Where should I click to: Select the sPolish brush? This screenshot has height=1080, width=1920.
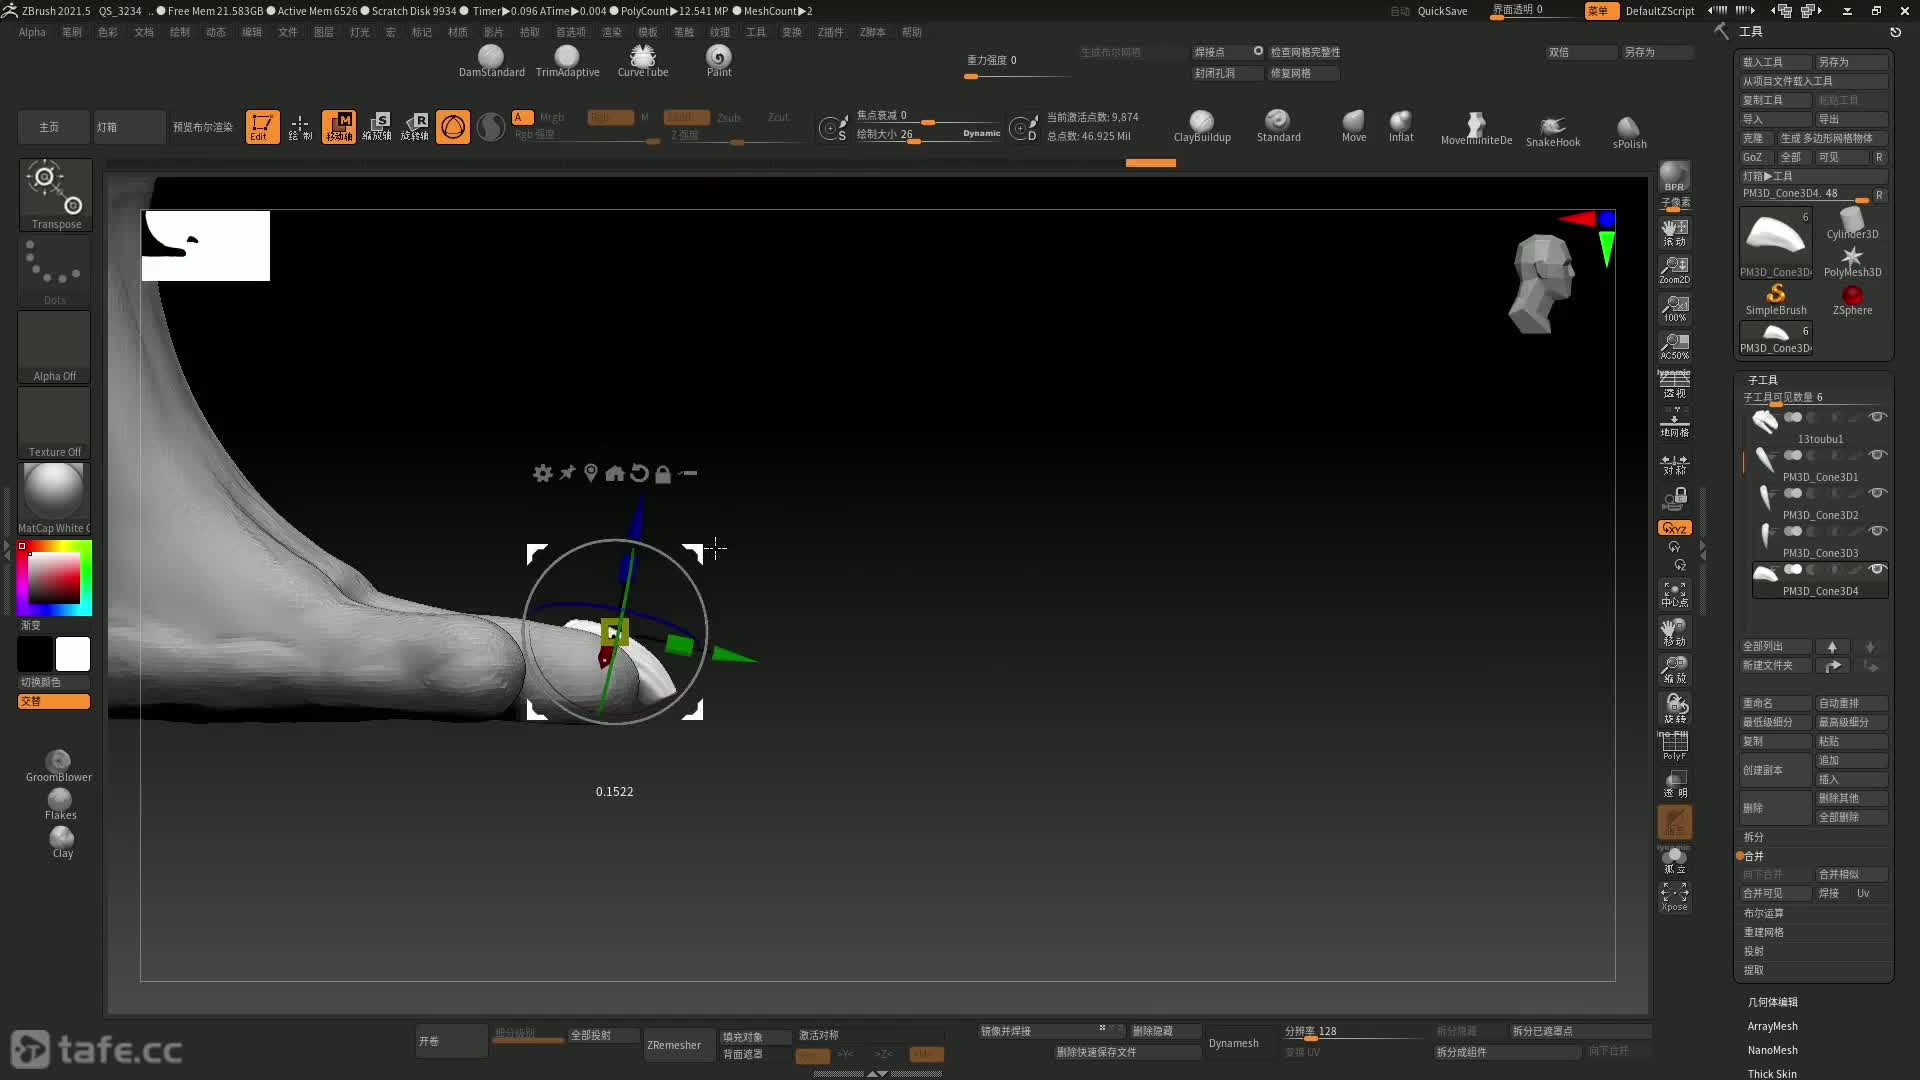point(1629,131)
